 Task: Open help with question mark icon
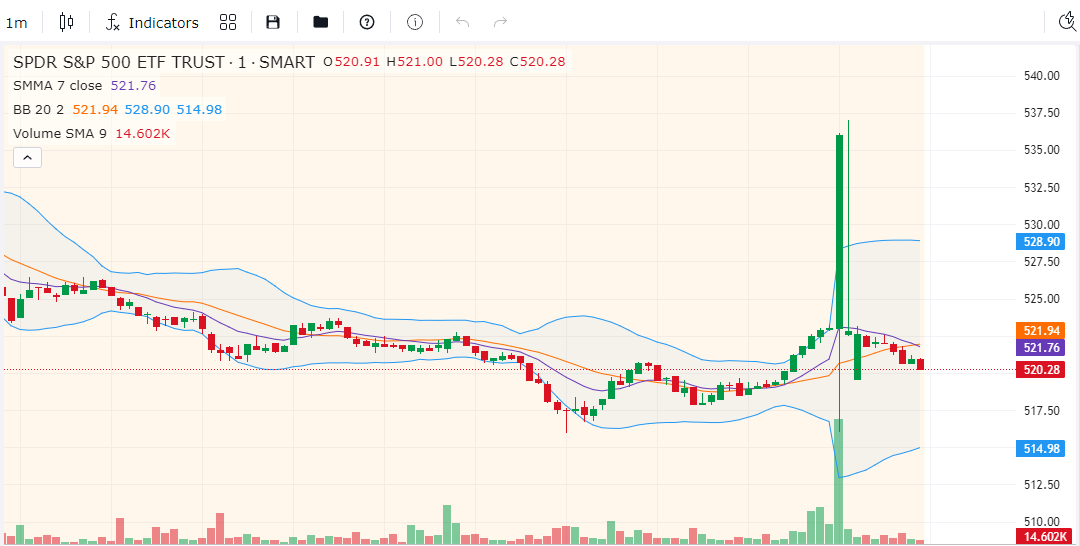point(367,23)
